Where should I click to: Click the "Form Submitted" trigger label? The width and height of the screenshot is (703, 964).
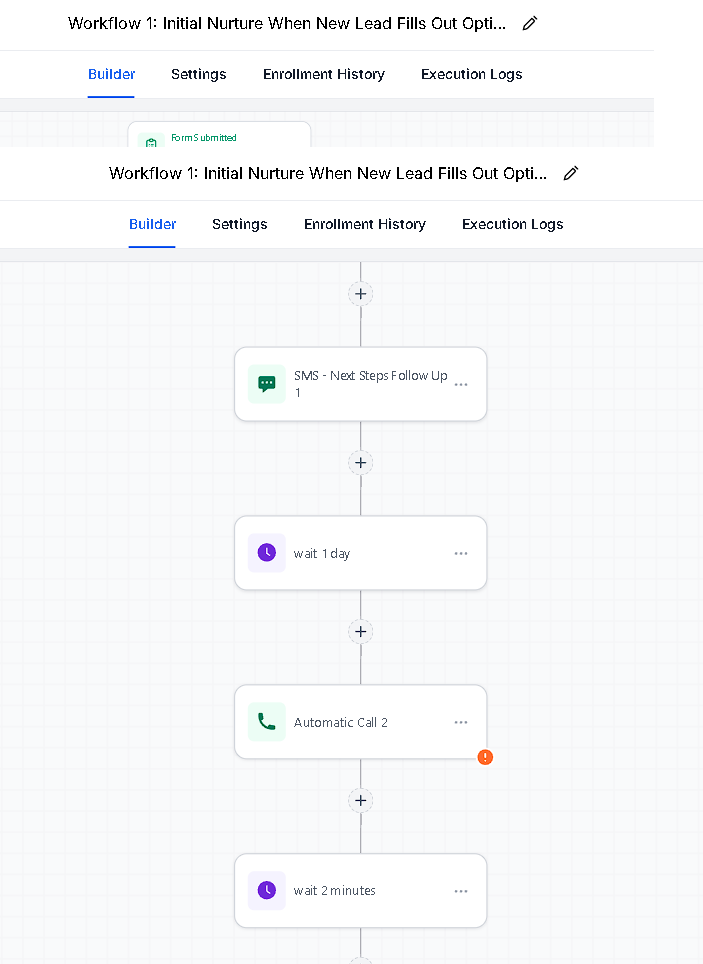pos(204,138)
